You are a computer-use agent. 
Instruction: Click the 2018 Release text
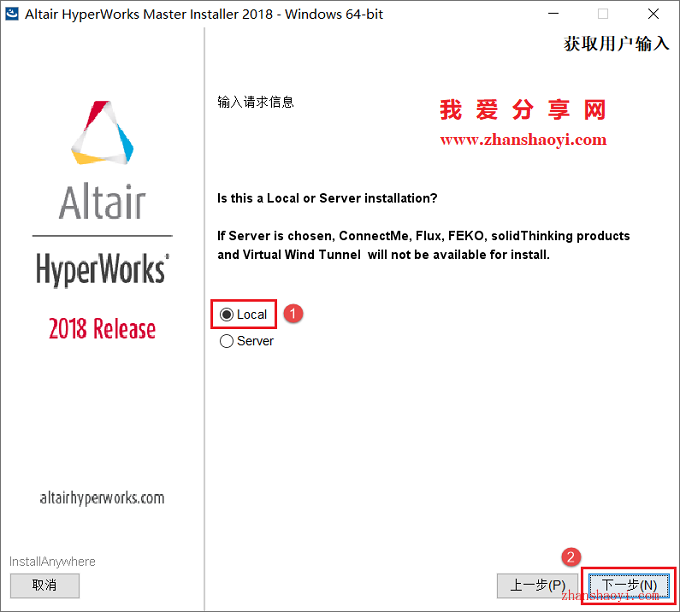pyautogui.click(x=102, y=328)
